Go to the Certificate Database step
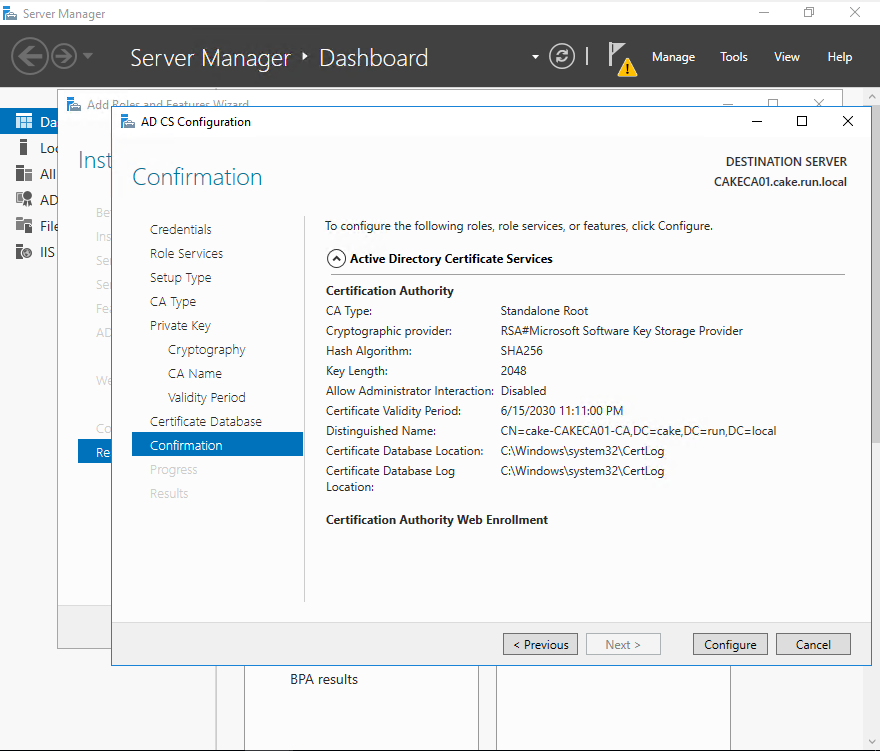The image size is (880, 751). point(206,422)
